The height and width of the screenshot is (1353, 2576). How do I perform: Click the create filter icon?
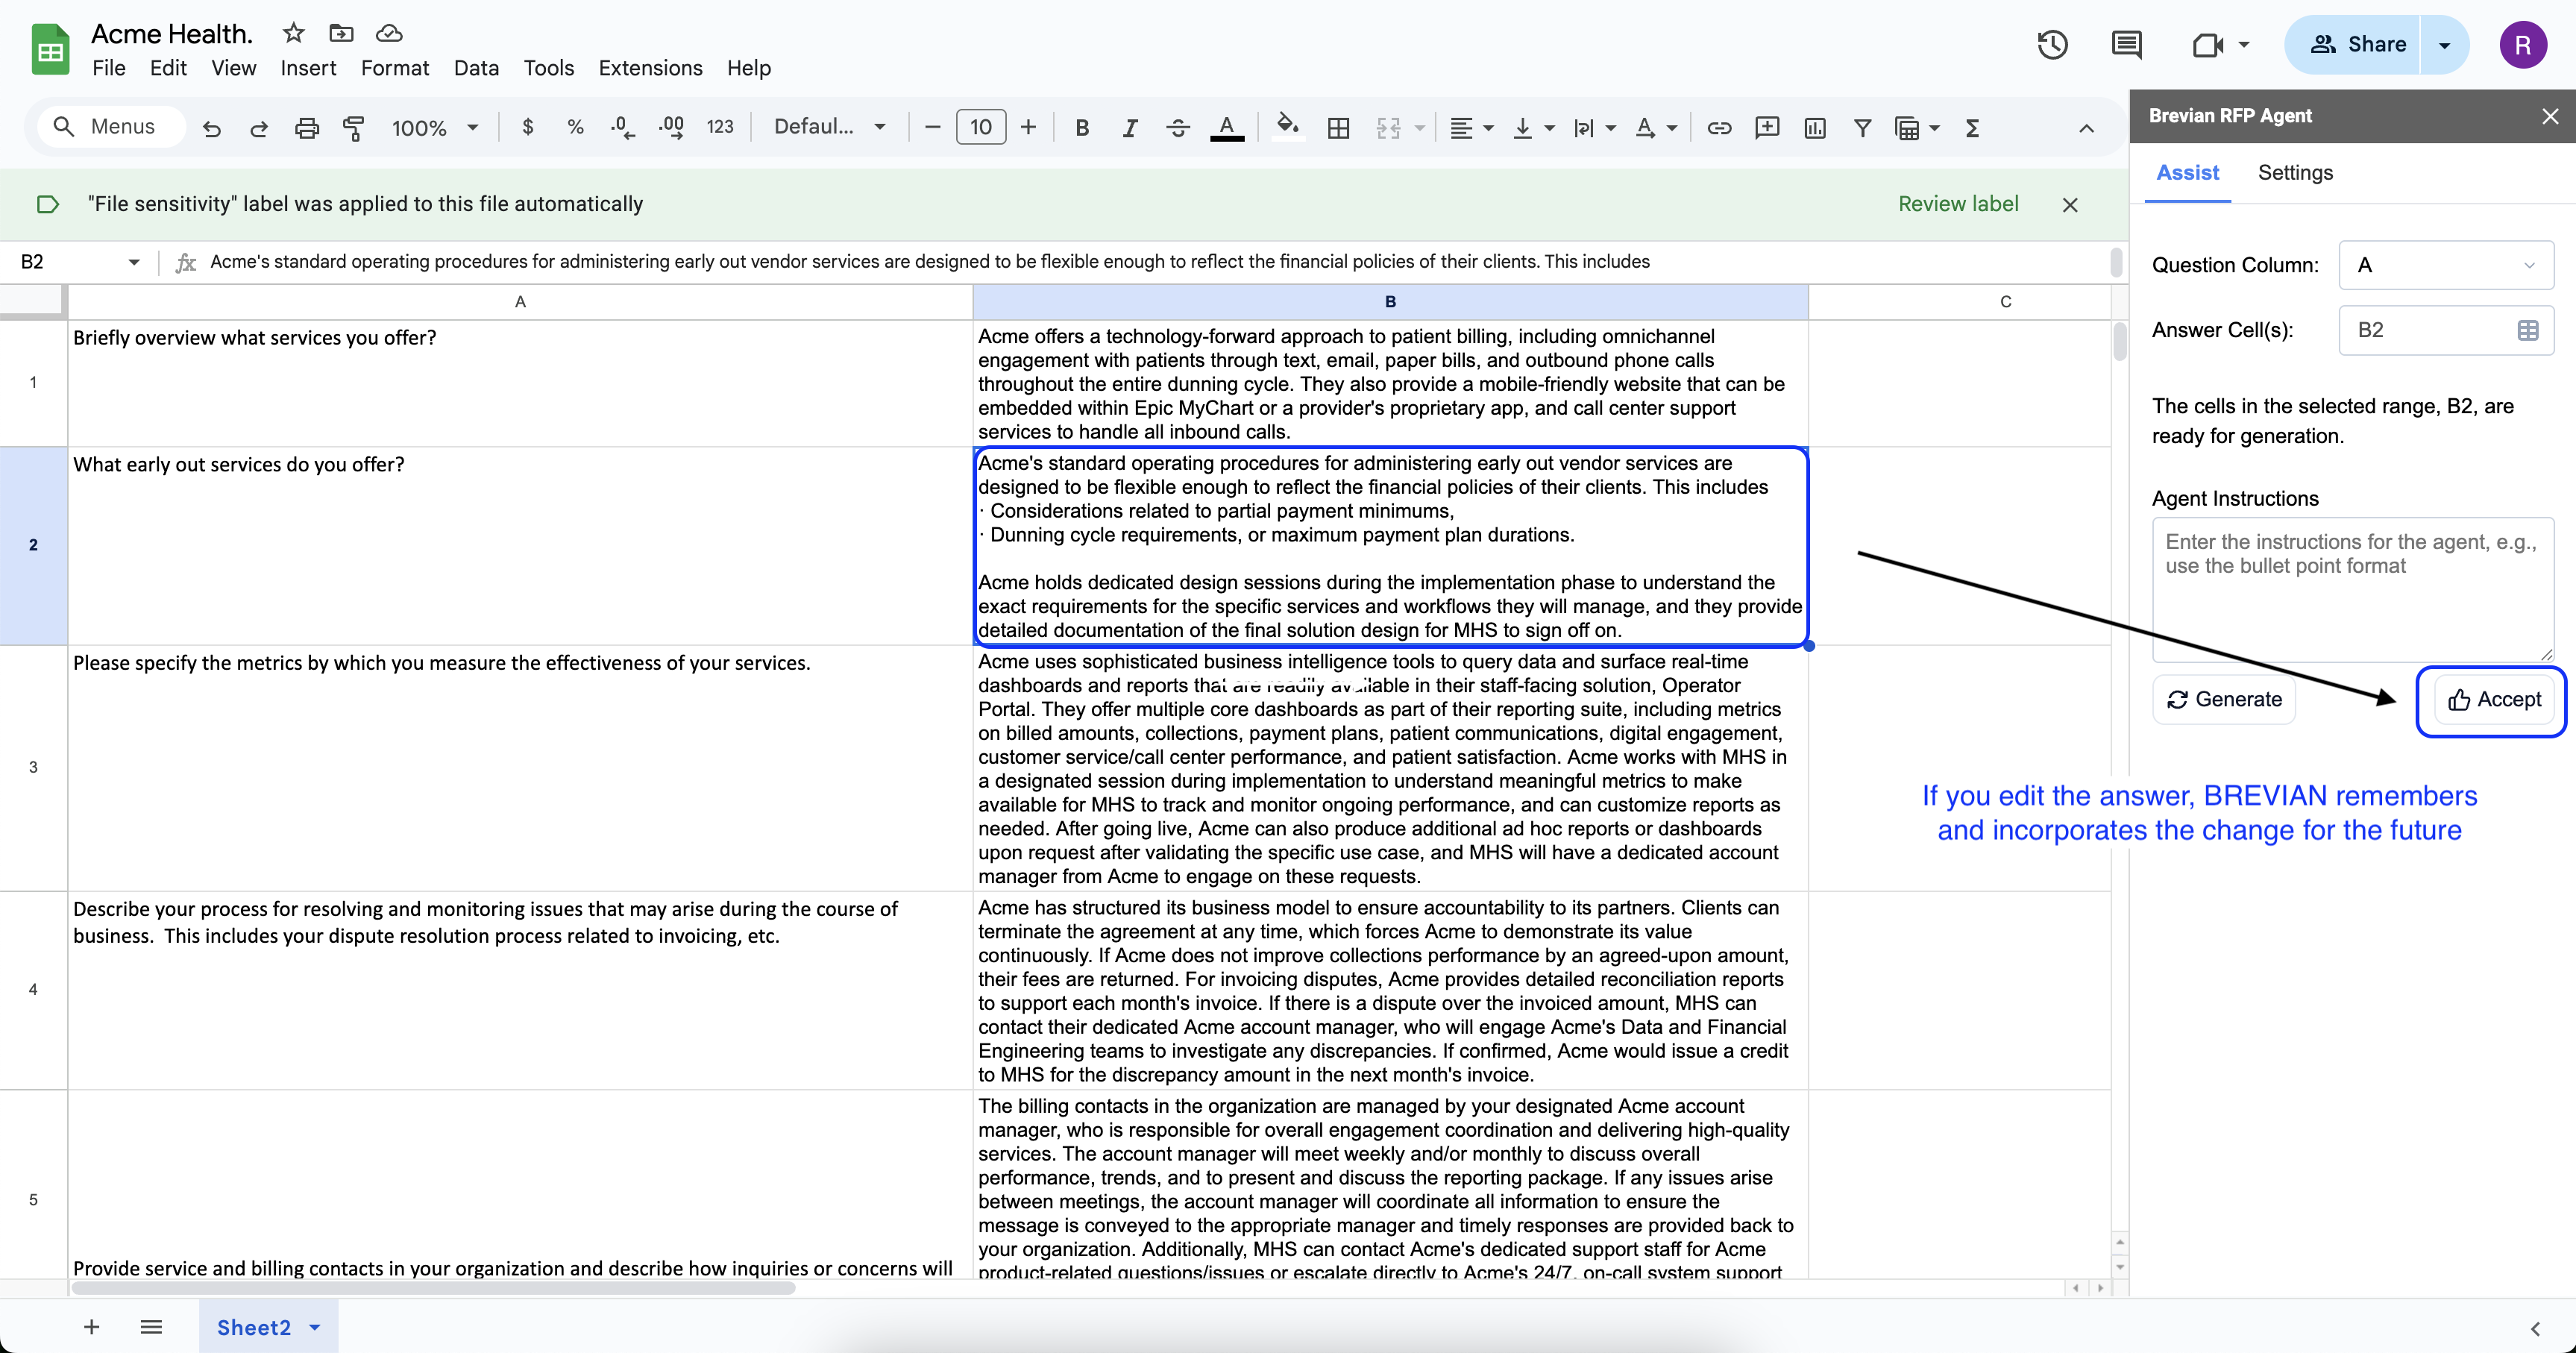click(x=1862, y=127)
